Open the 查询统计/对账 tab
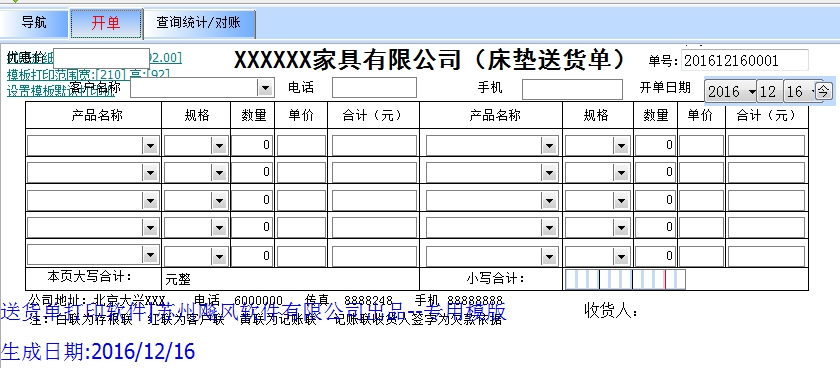Viewport: 840px width, 368px height. [199, 23]
